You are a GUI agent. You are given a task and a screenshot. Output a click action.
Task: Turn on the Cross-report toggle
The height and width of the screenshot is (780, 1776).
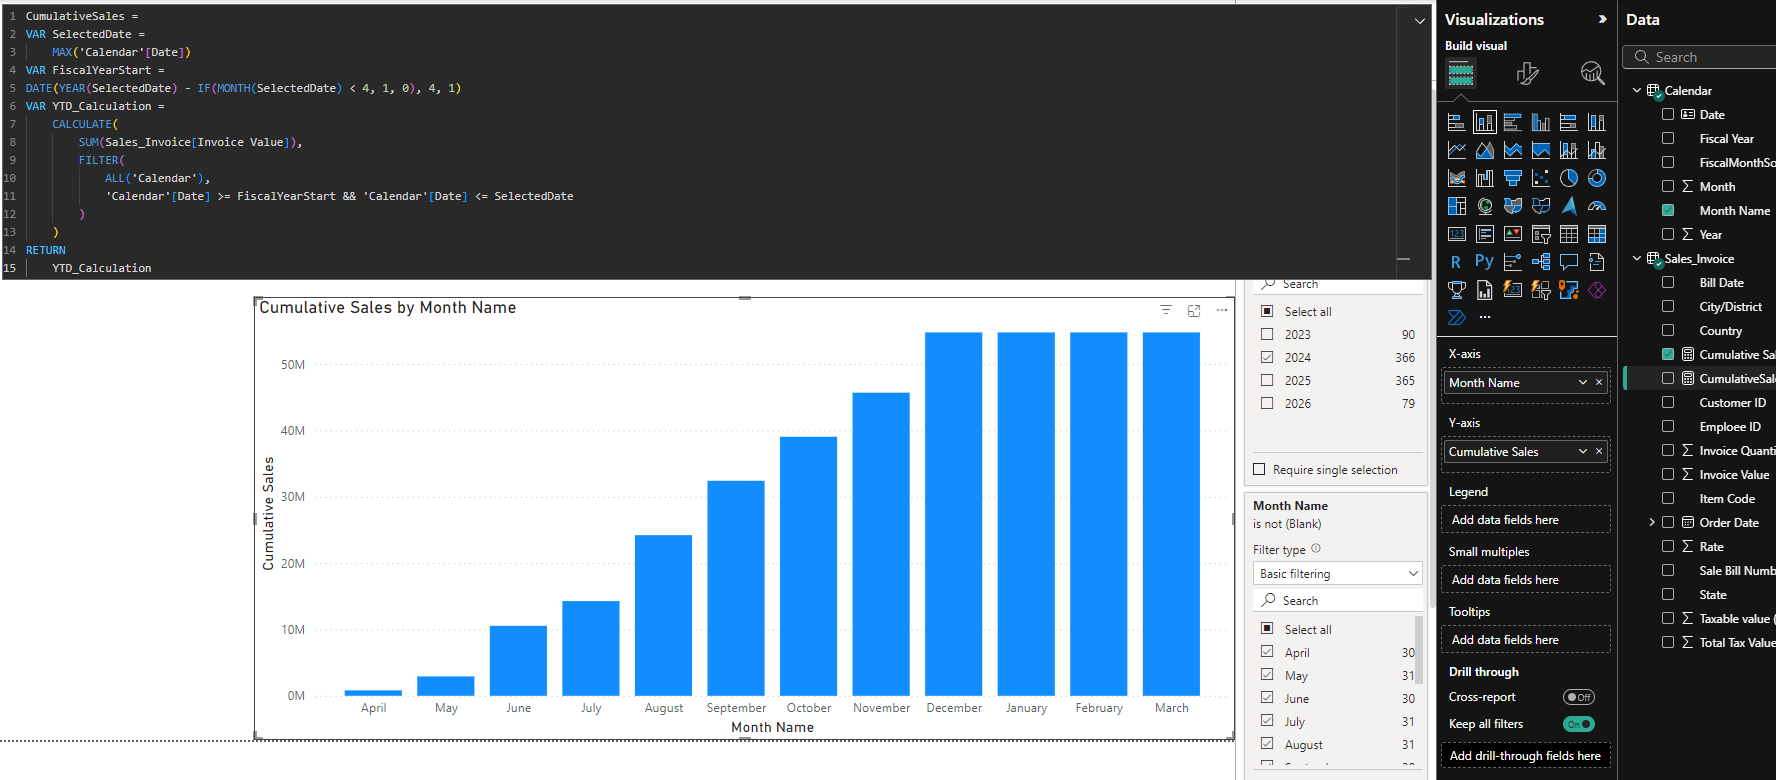(1579, 697)
